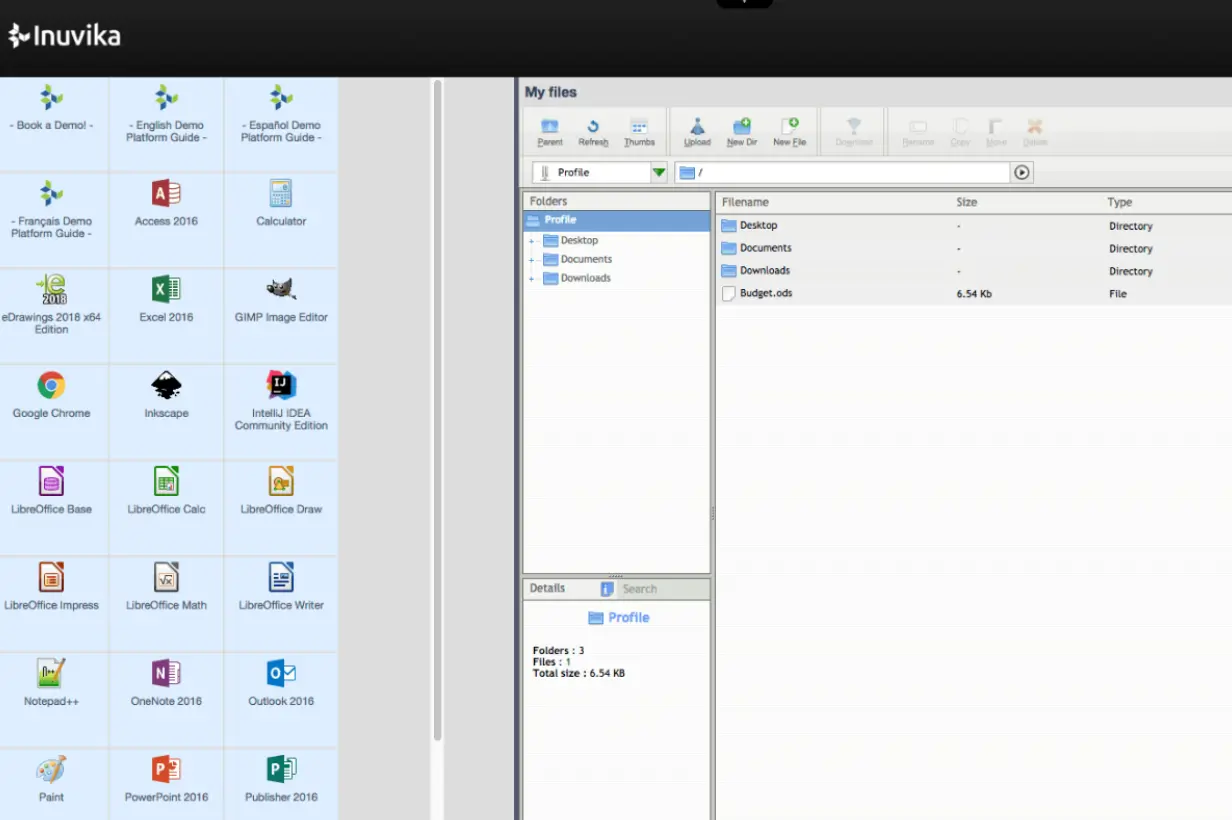Sort by the Type column header
The width and height of the screenshot is (1232, 820).
click(x=1120, y=202)
